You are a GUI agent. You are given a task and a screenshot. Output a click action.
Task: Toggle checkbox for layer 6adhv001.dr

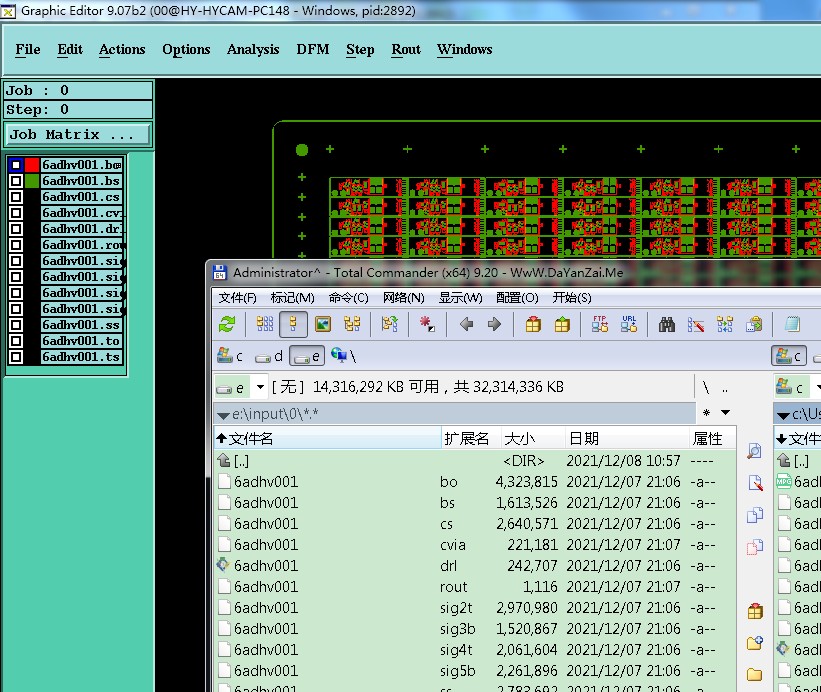[x=16, y=229]
